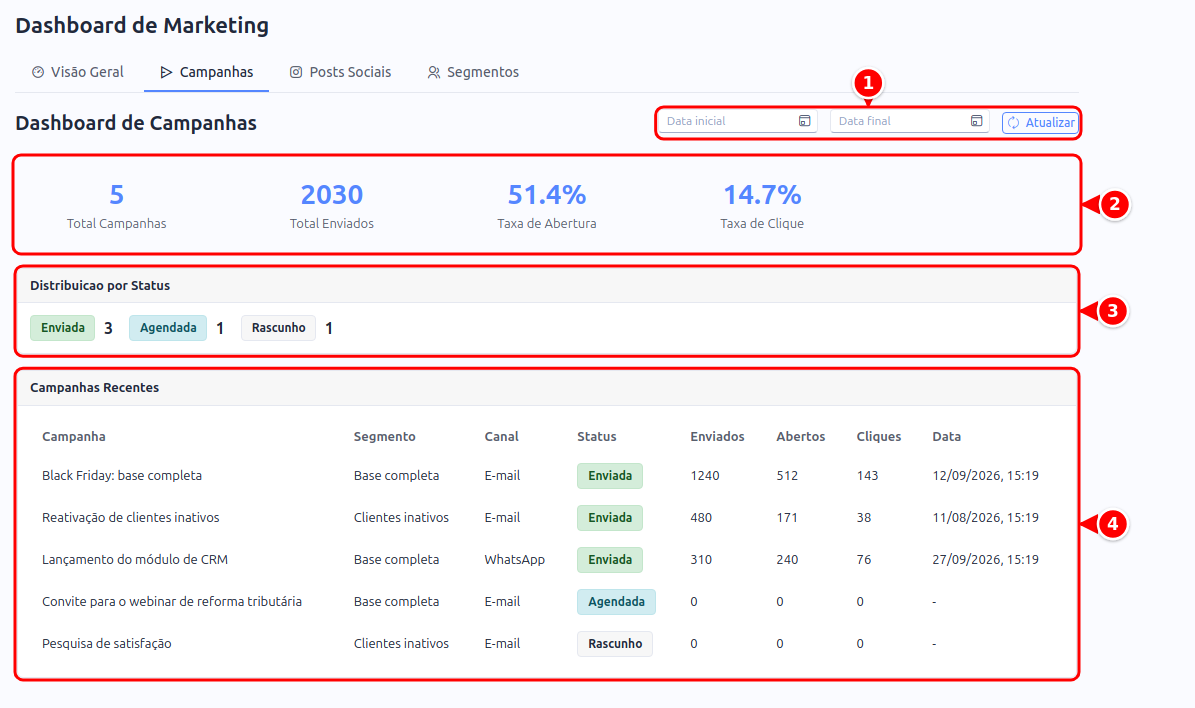Click the date 27/09/2026, 15:19
Image resolution: width=1195 pixels, height=708 pixels.
pos(985,559)
